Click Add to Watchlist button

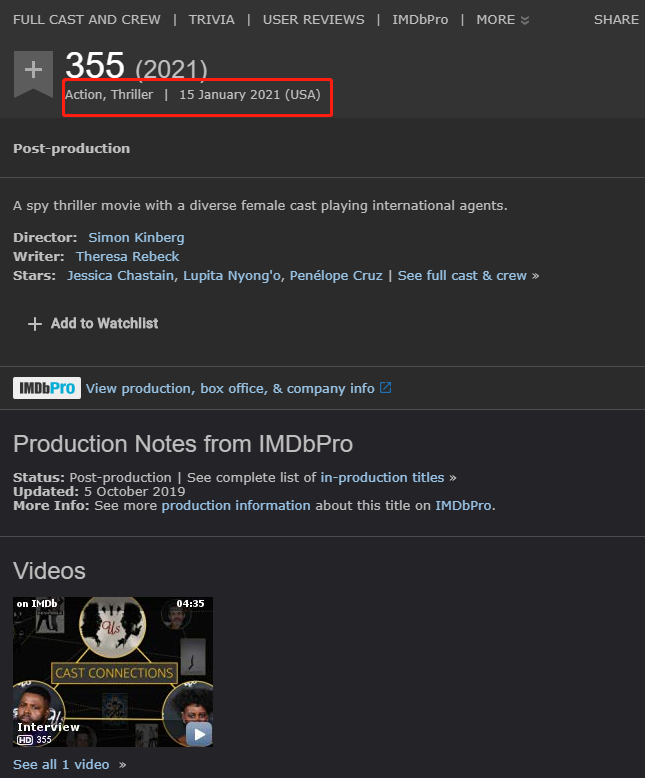coord(93,324)
